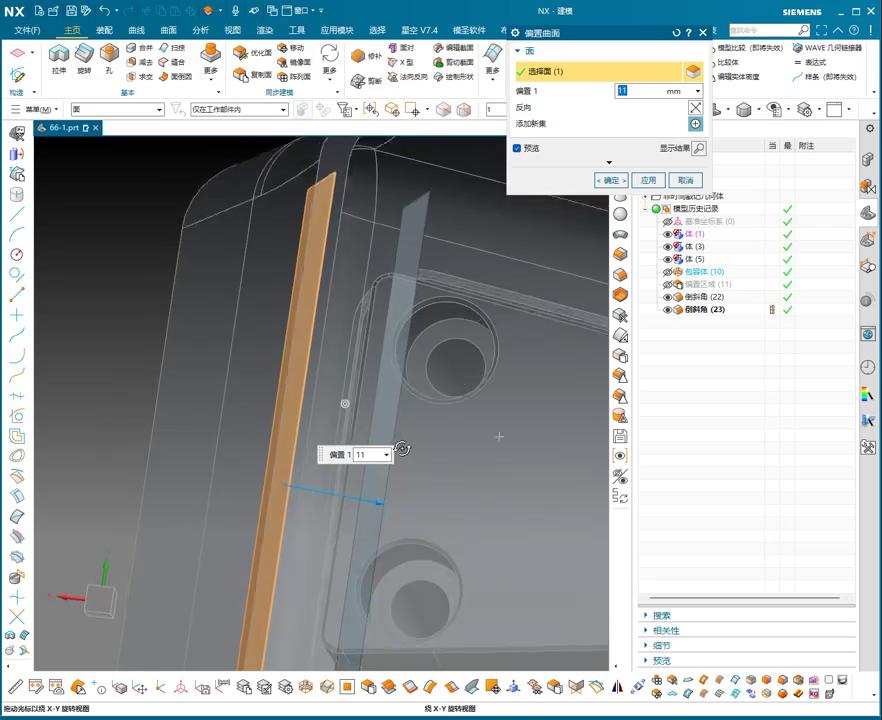Open the 分析 ribbon tab
This screenshot has width=882, height=720.
click(x=200, y=30)
